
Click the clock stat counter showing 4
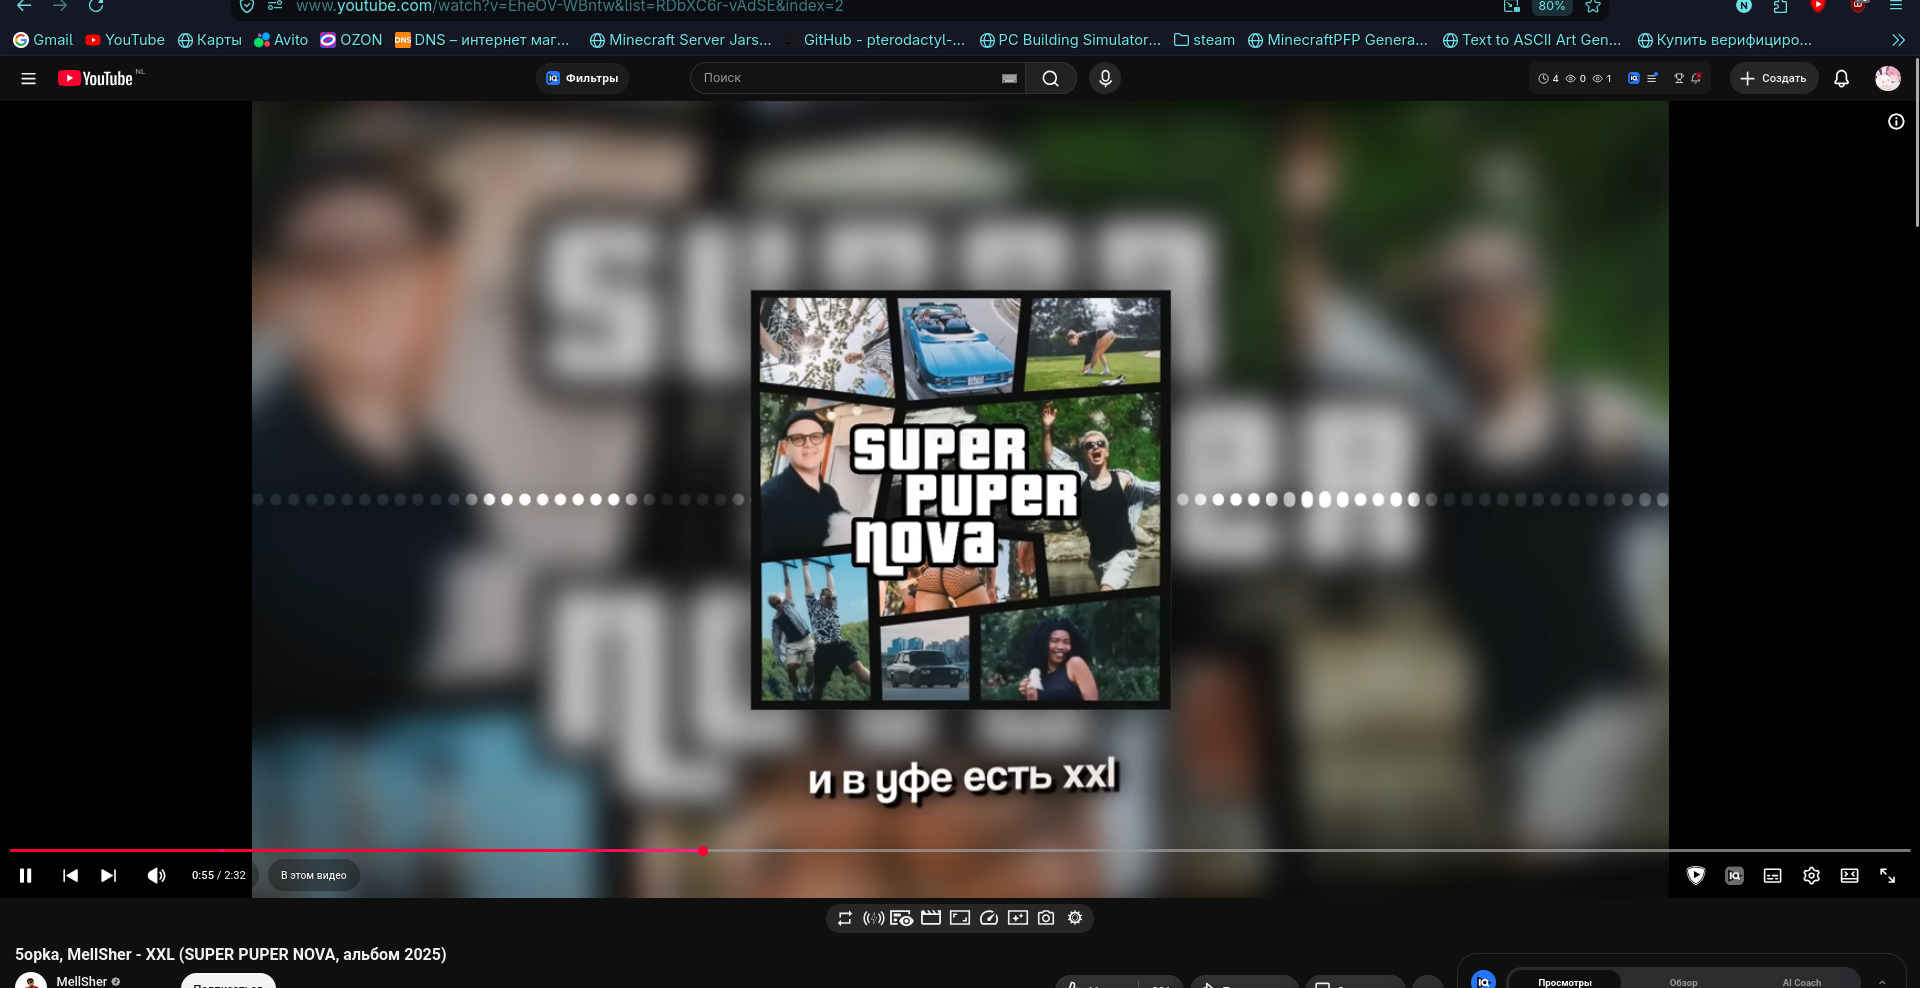point(1548,78)
